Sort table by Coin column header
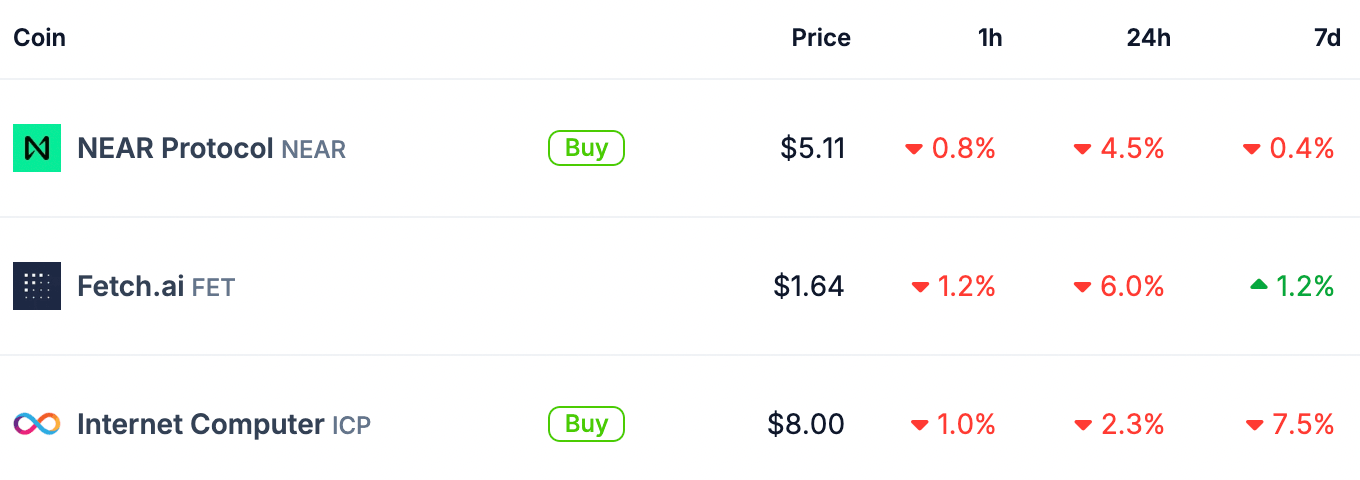1360x480 pixels. click(39, 38)
